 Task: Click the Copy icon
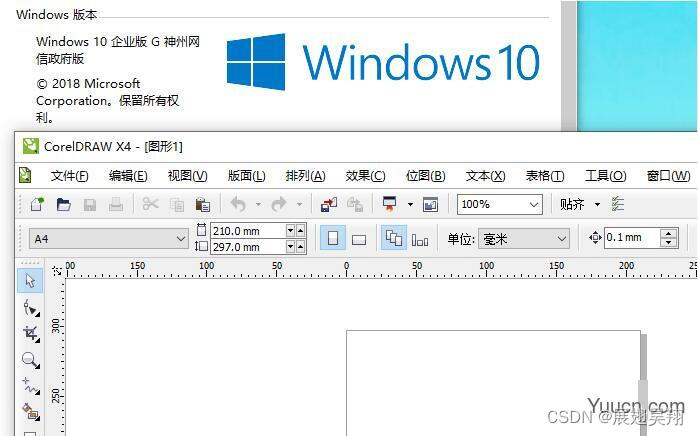tap(177, 205)
